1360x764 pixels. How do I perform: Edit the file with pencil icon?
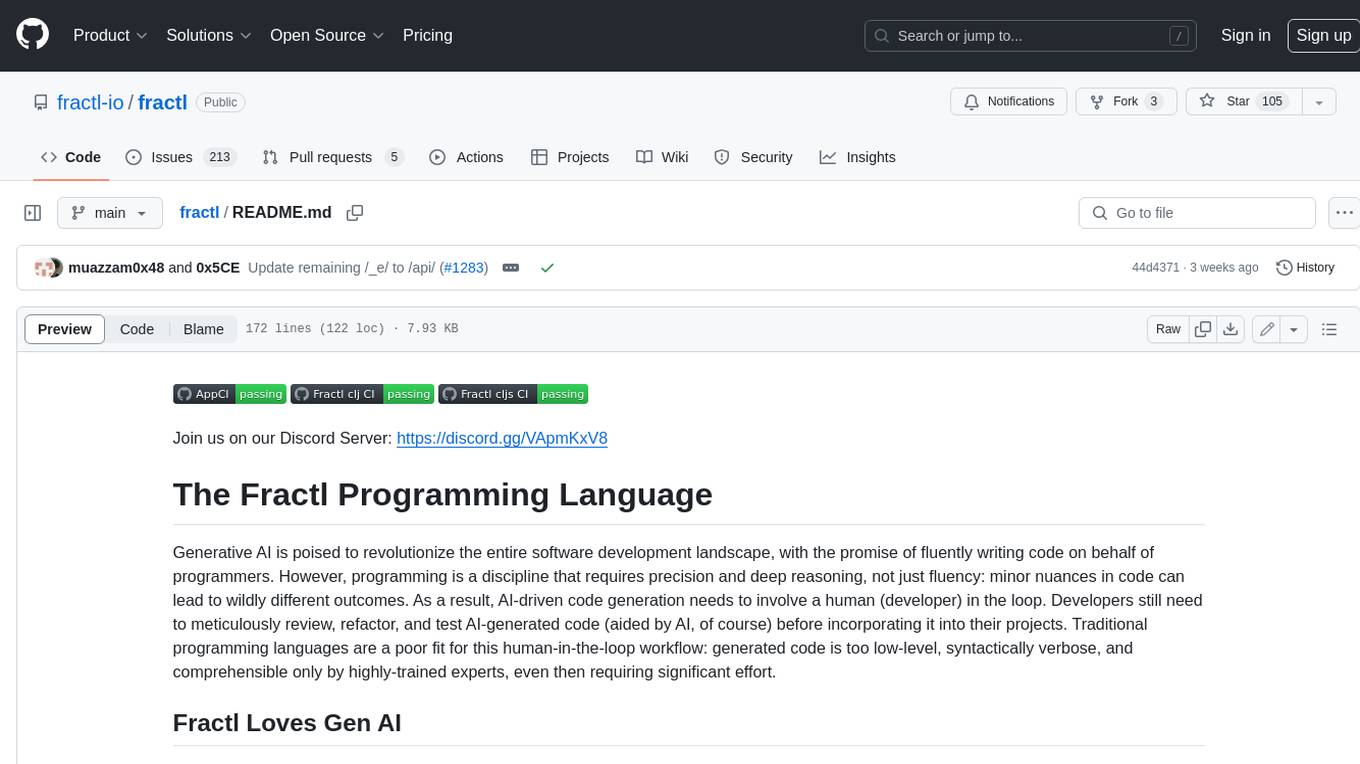1267,329
